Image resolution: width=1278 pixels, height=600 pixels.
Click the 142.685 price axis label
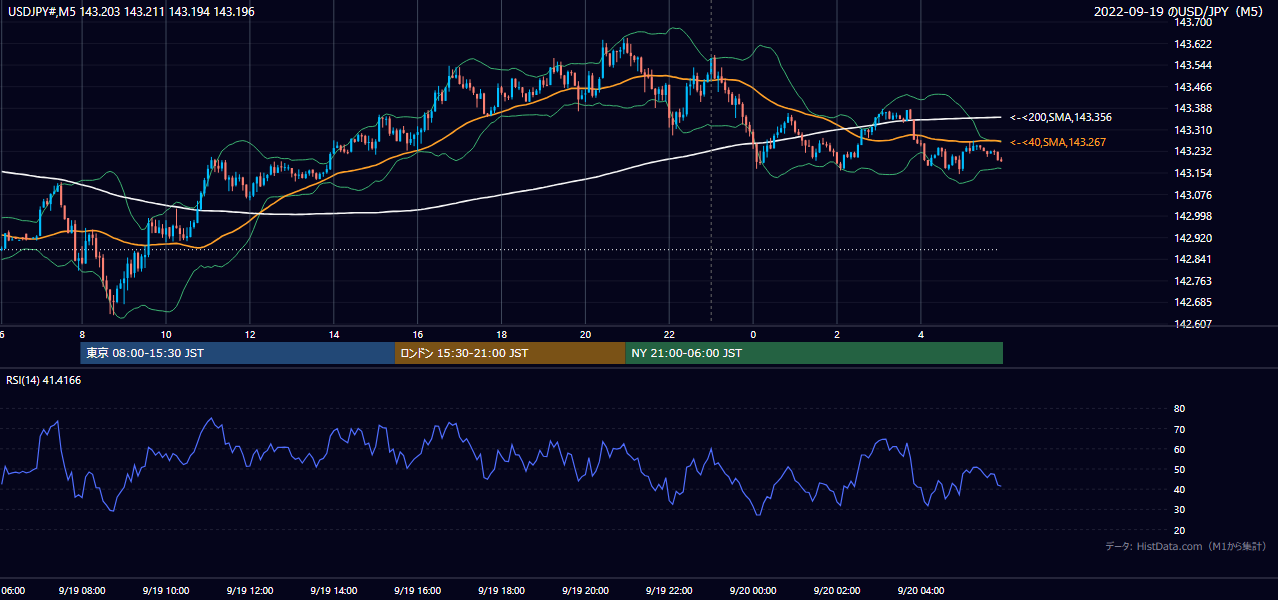[x=1194, y=302]
